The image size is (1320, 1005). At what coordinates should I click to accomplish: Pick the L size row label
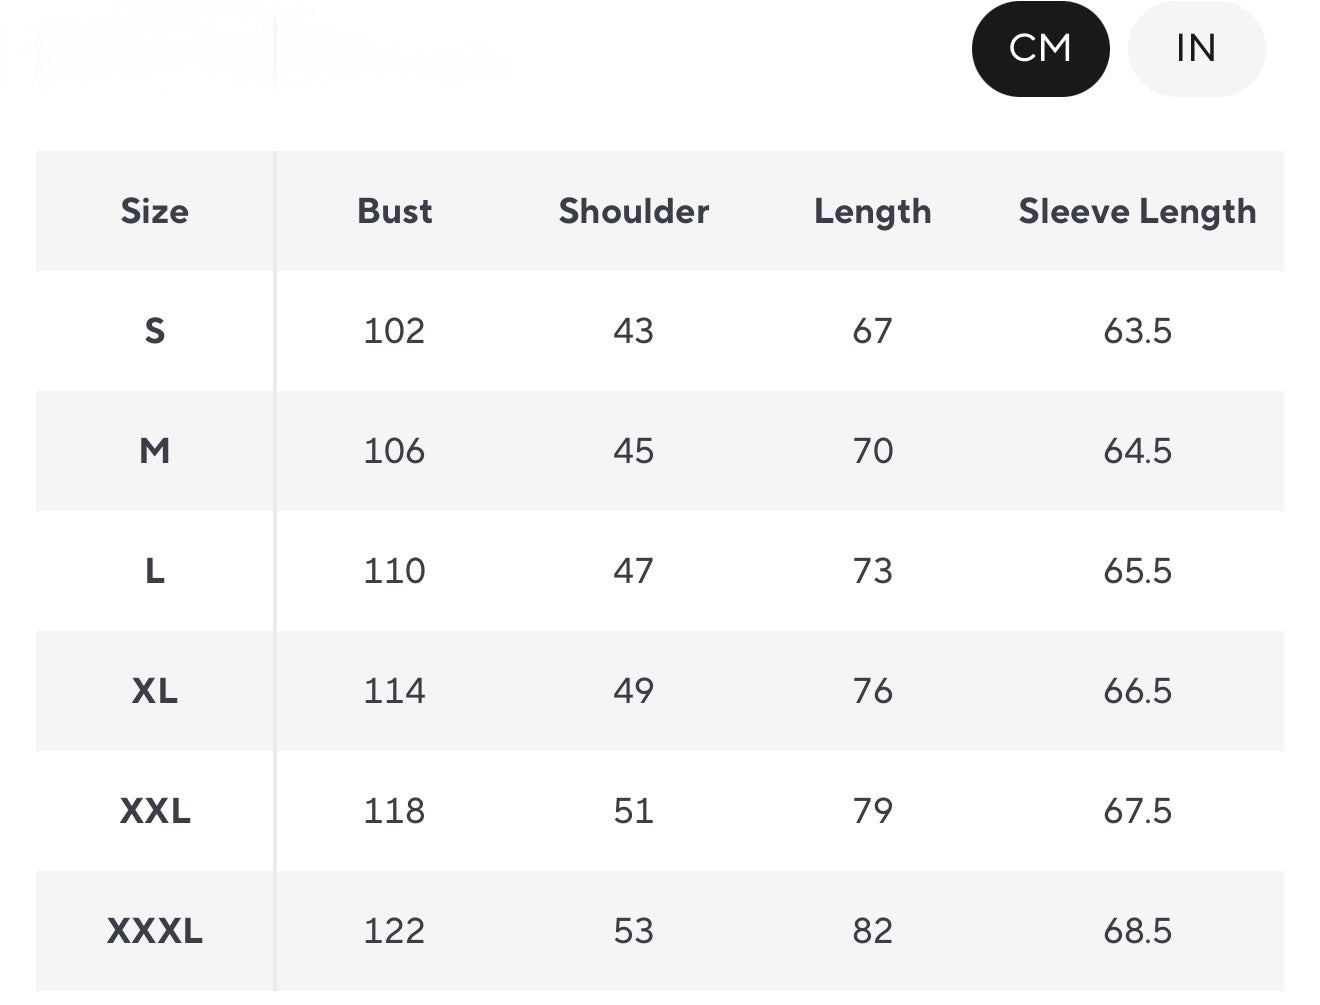pos(154,571)
